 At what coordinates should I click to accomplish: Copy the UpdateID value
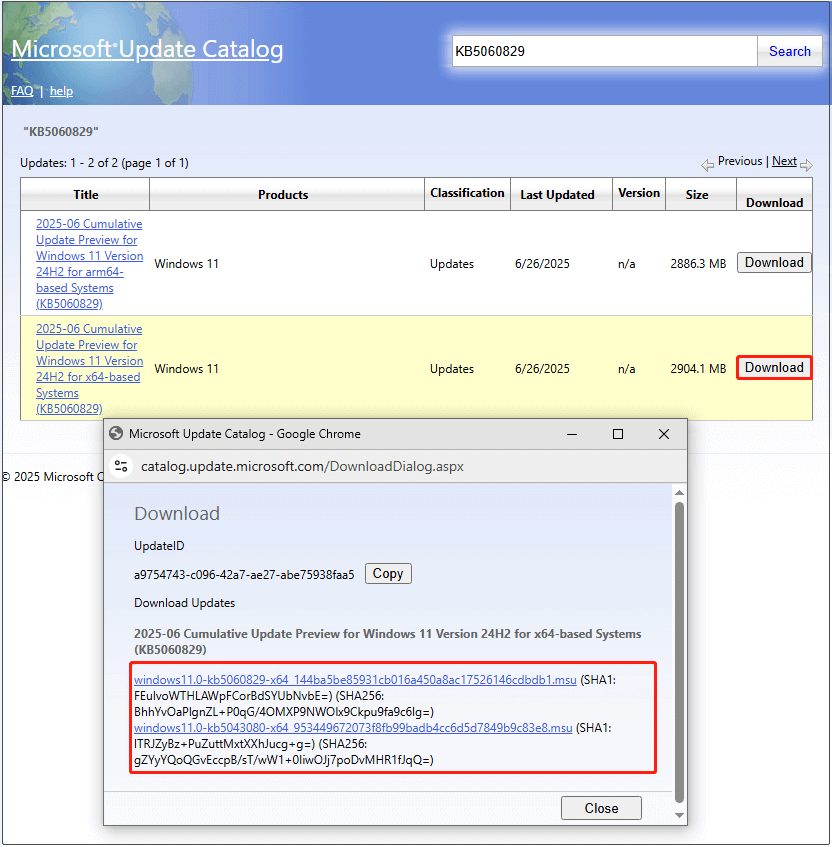click(x=387, y=573)
